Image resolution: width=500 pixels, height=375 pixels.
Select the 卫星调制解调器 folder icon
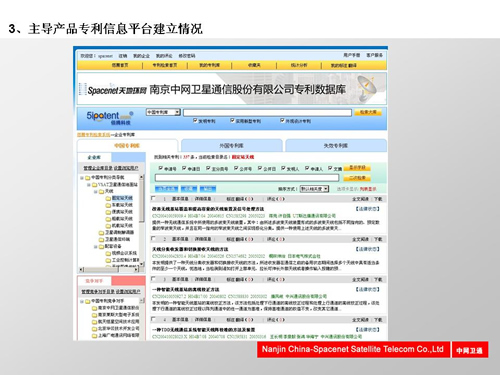click(x=101, y=232)
